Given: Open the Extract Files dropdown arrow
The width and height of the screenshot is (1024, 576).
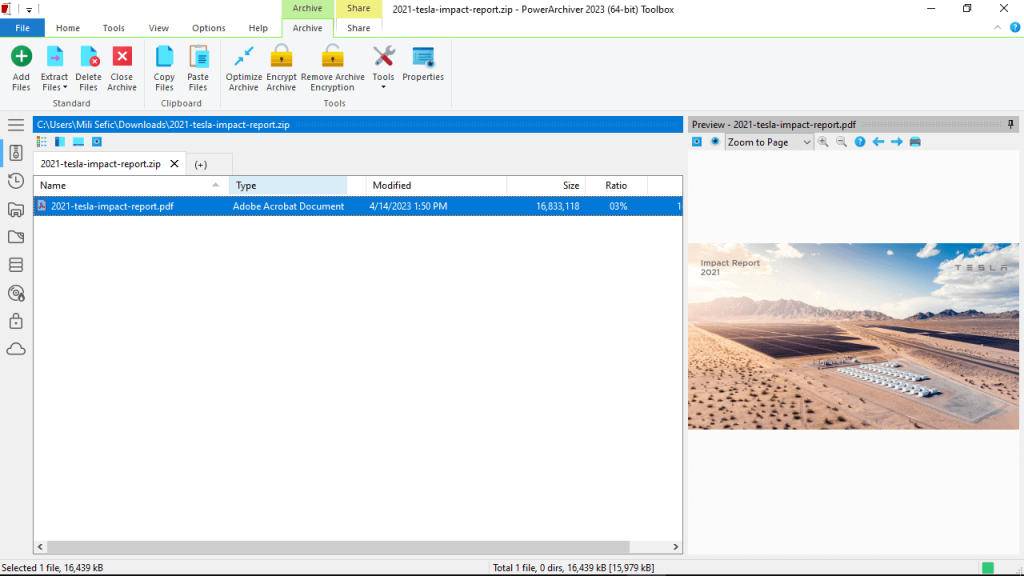Looking at the screenshot, I should point(65,88).
